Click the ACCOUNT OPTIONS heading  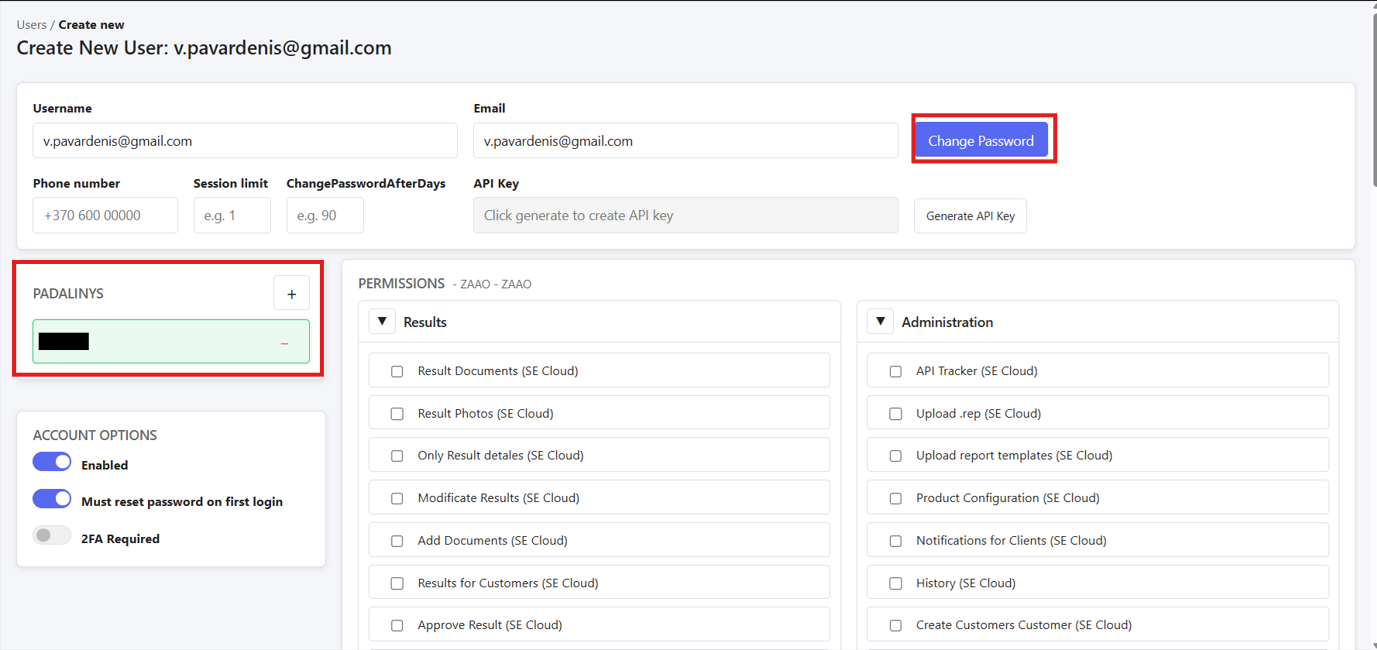[x=95, y=435]
